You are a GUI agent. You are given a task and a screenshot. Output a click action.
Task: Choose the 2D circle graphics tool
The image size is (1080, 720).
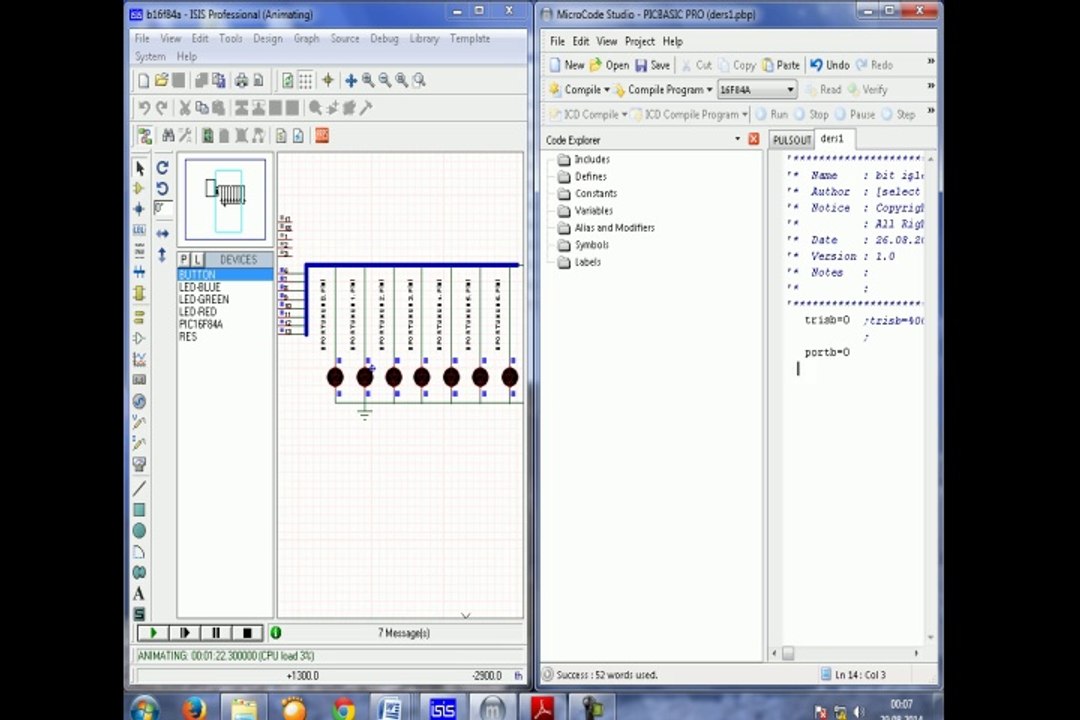pyautogui.click(x=139, y=531)
